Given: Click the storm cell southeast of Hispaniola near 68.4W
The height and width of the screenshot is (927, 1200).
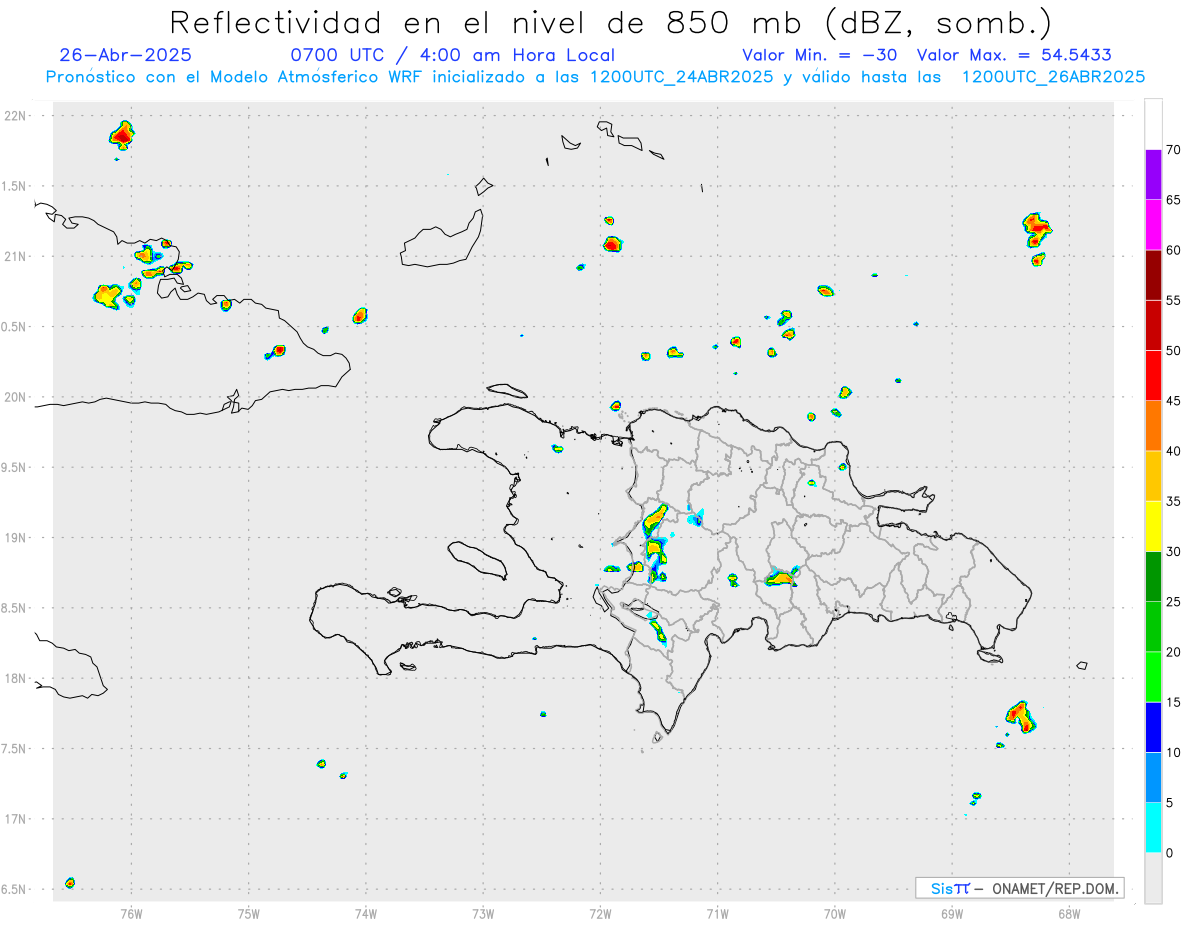Looking at the screenshot, I should click(x=1020, y=715).
